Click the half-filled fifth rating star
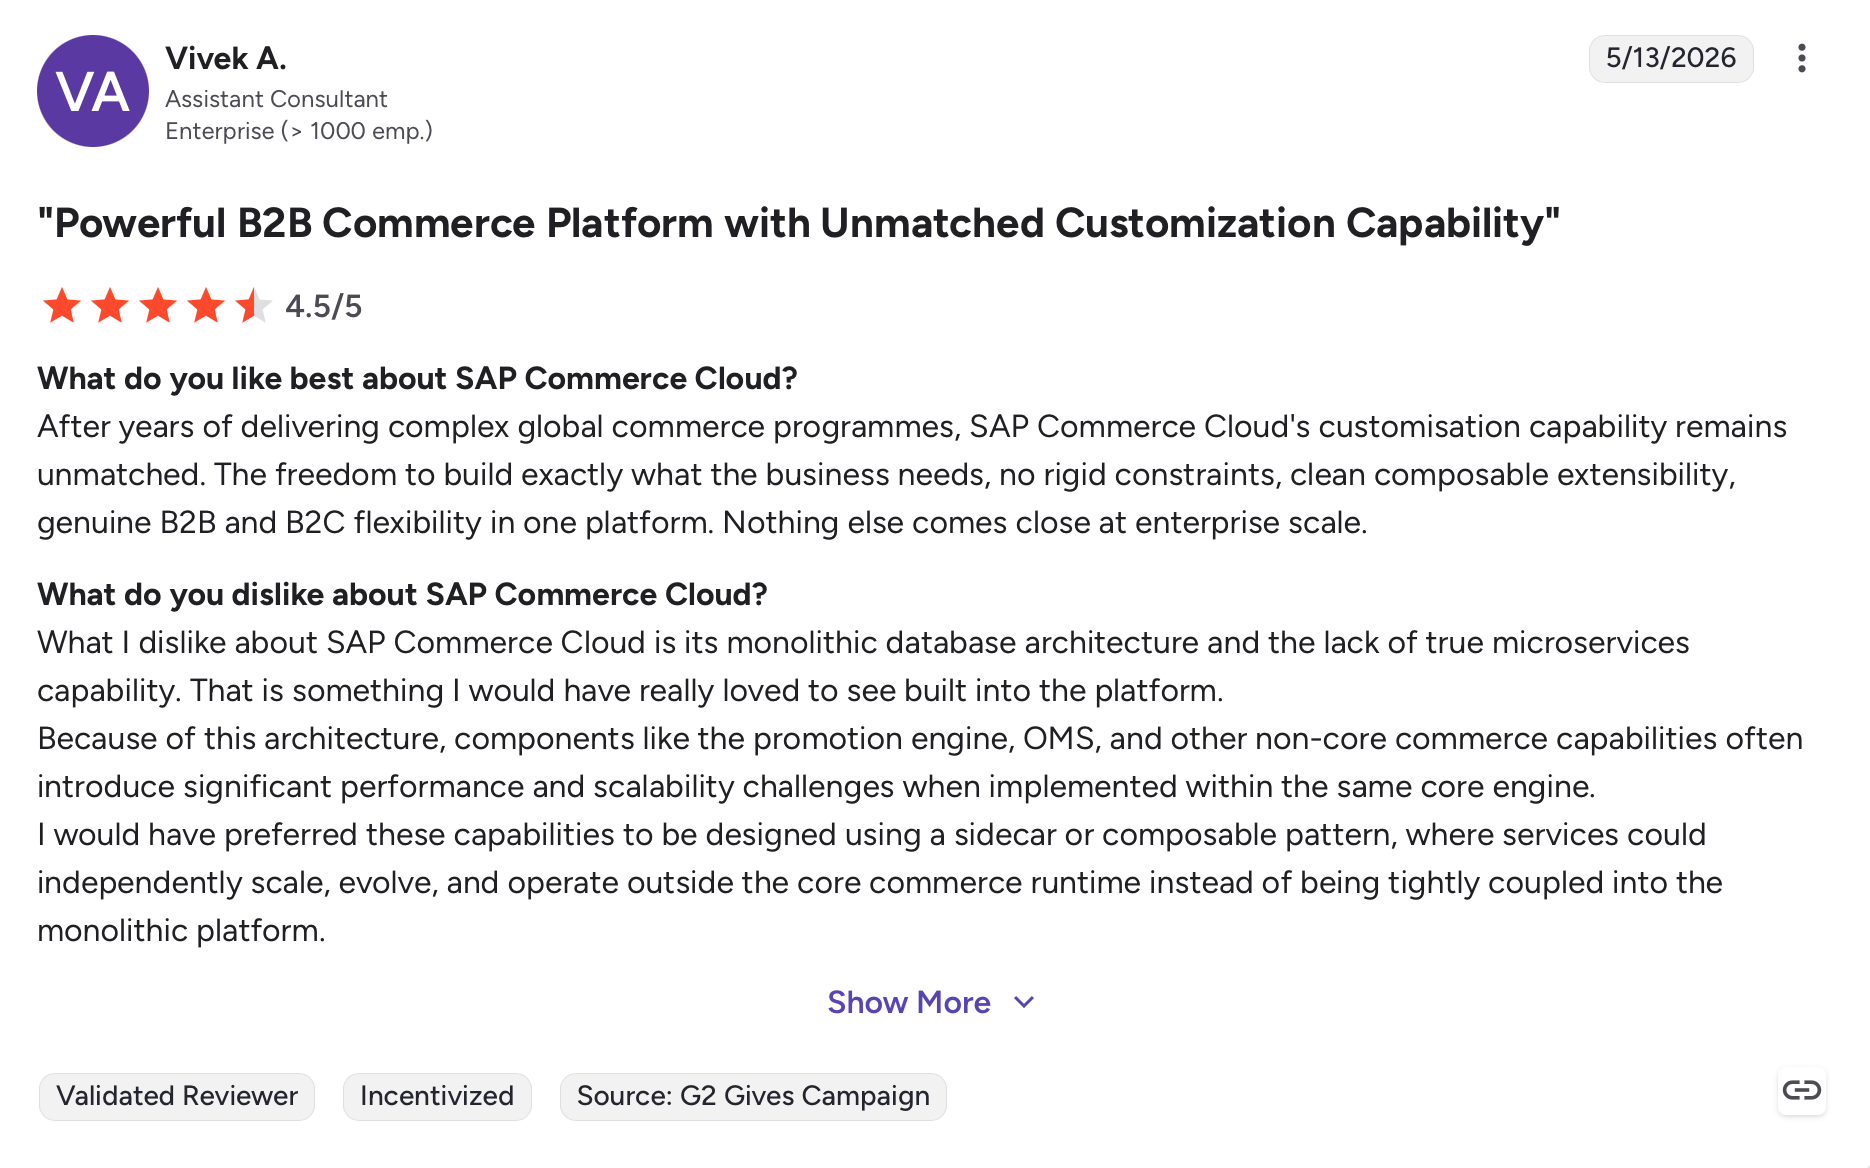1870x1168 pixels. point(254,306)
